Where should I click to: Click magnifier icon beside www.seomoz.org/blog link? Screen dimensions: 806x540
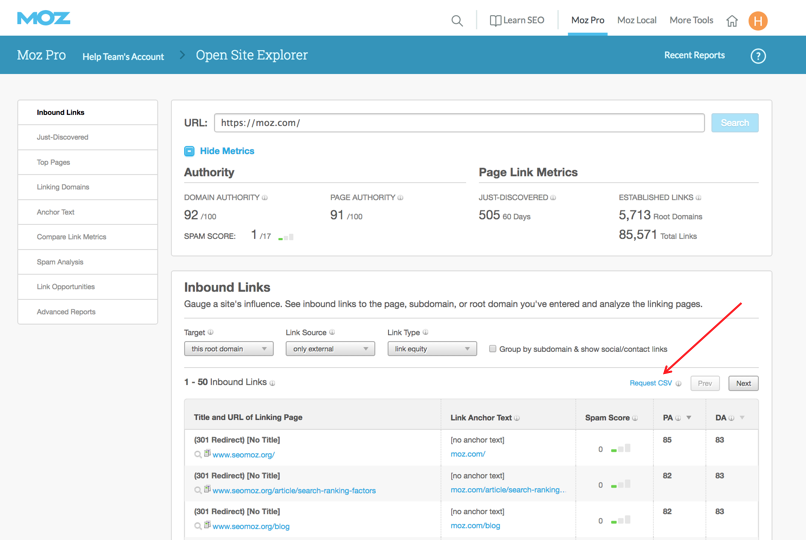coord(197,526)
